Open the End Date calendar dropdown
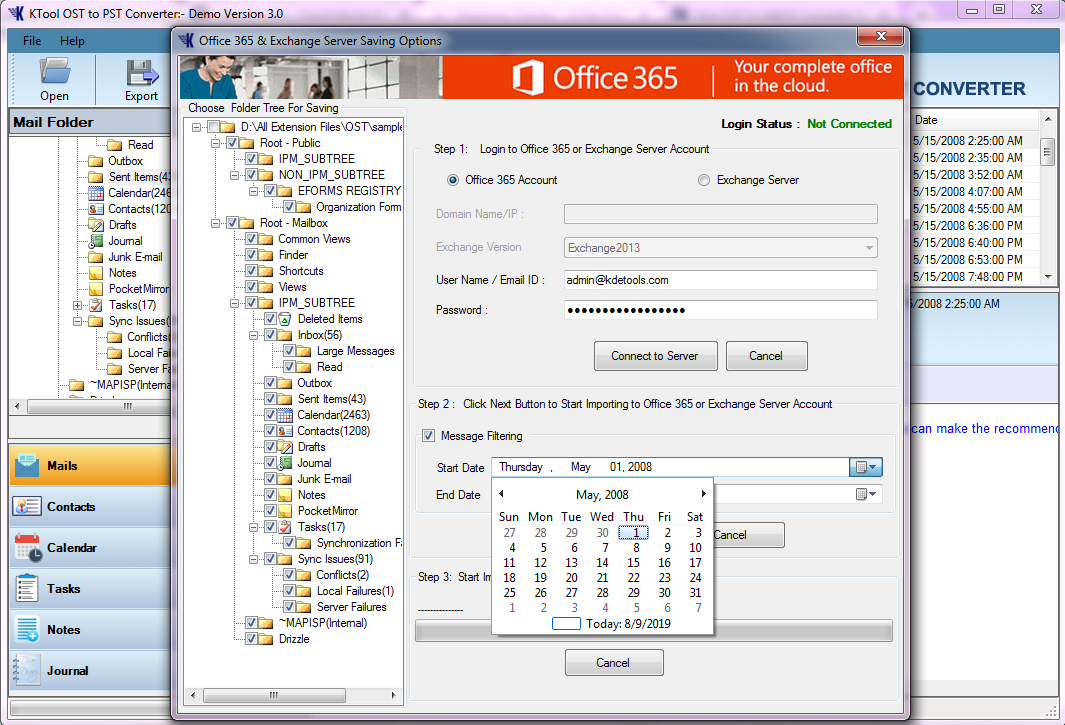The width and height of the screenshot is (1065, 725). point(866,495)
